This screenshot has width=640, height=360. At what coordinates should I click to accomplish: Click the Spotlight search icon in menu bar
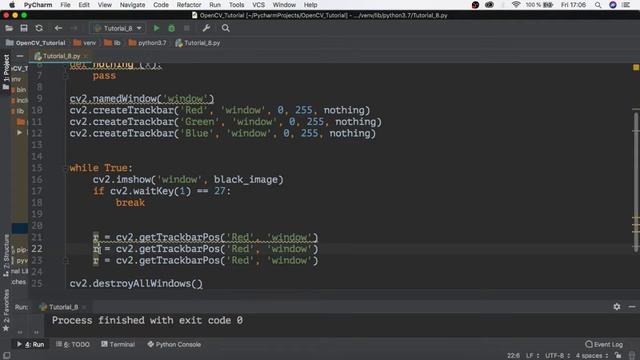tap(598, 5)
